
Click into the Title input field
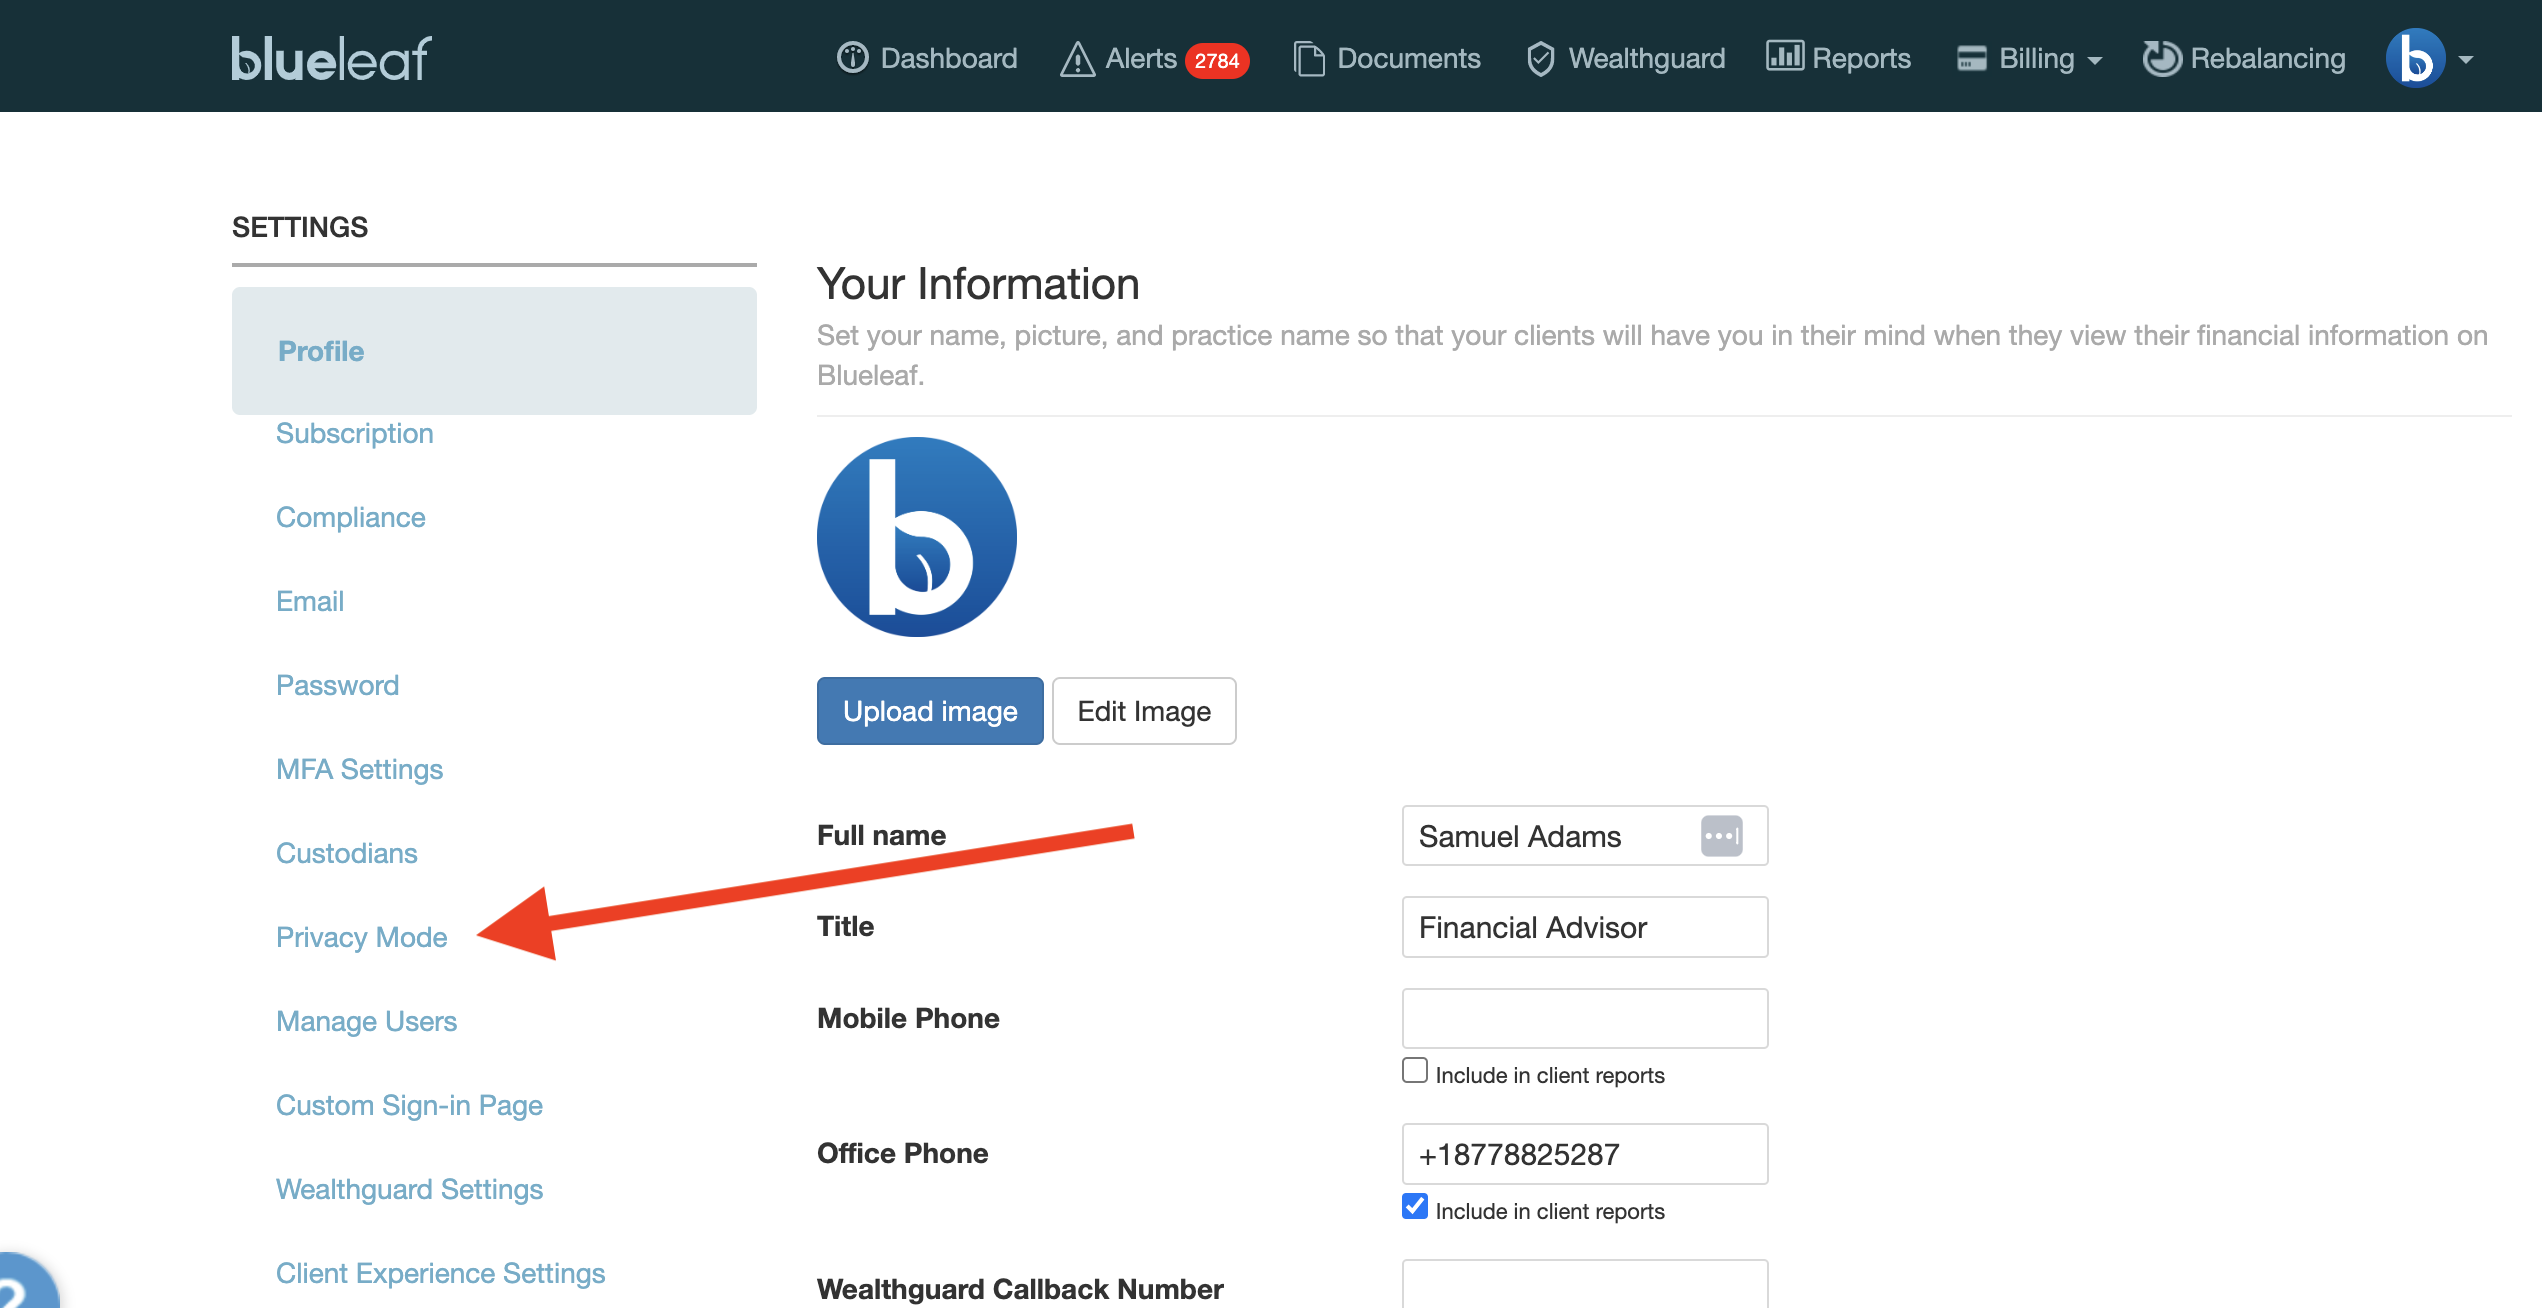coord(1584,927)
